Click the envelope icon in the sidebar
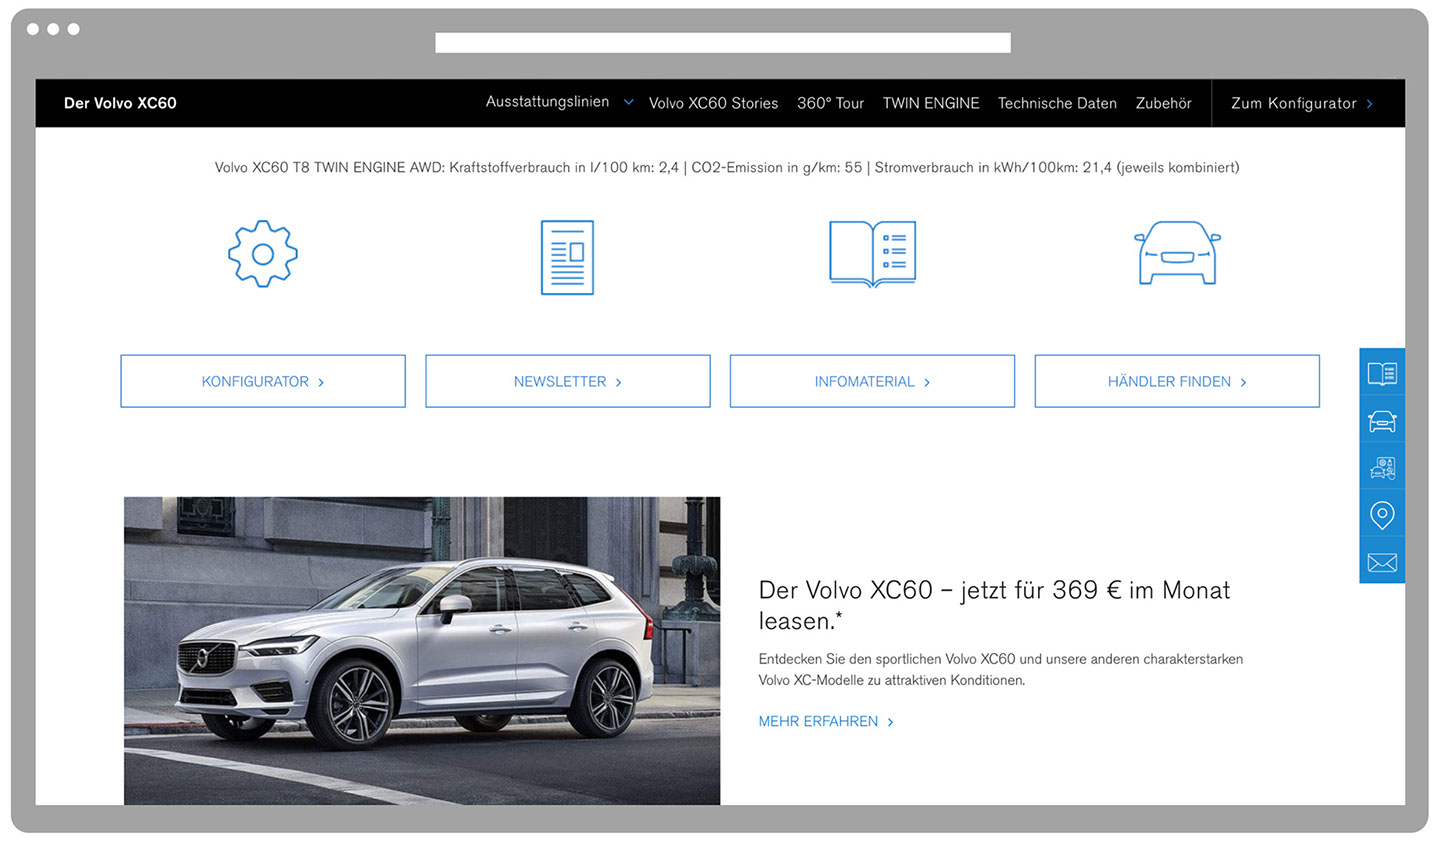Viewport: 1438px width, 853px height. tap(1382, 562)
